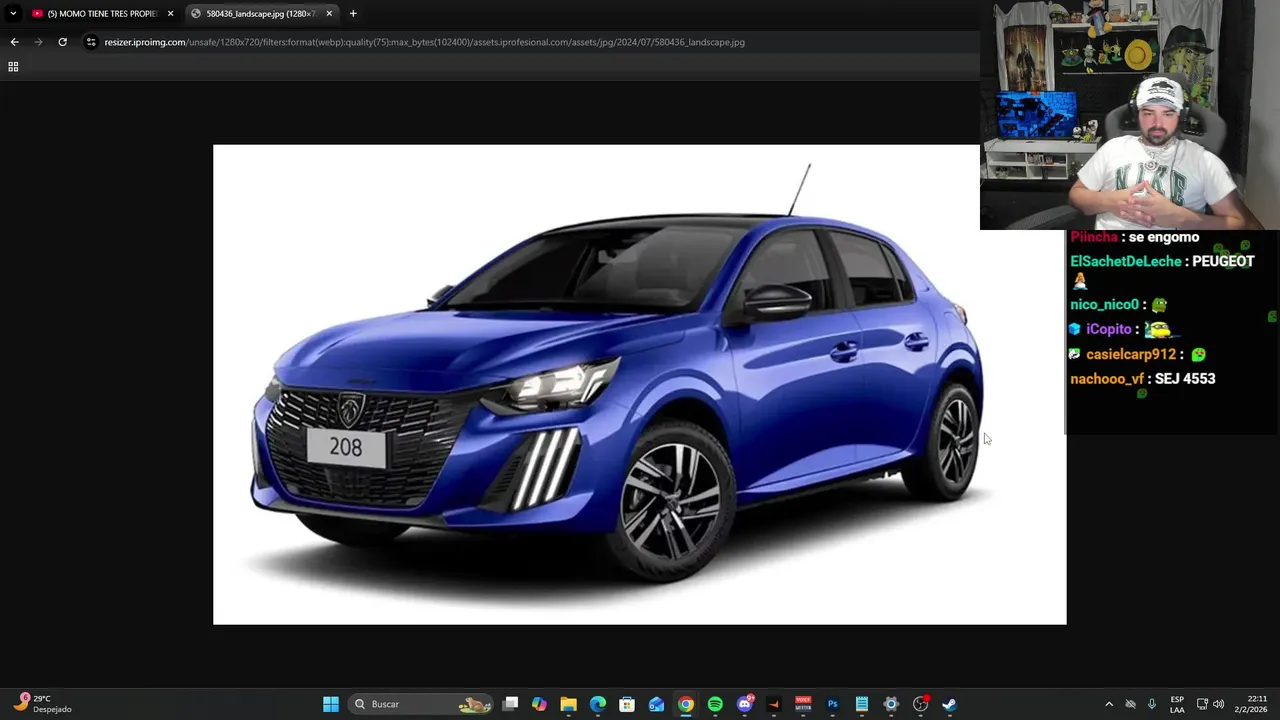Open Spotify from the taskbar
Image resolution: width=1280 pixels, height=720 pixels.
pyautogui.click(x=715, y=704)
